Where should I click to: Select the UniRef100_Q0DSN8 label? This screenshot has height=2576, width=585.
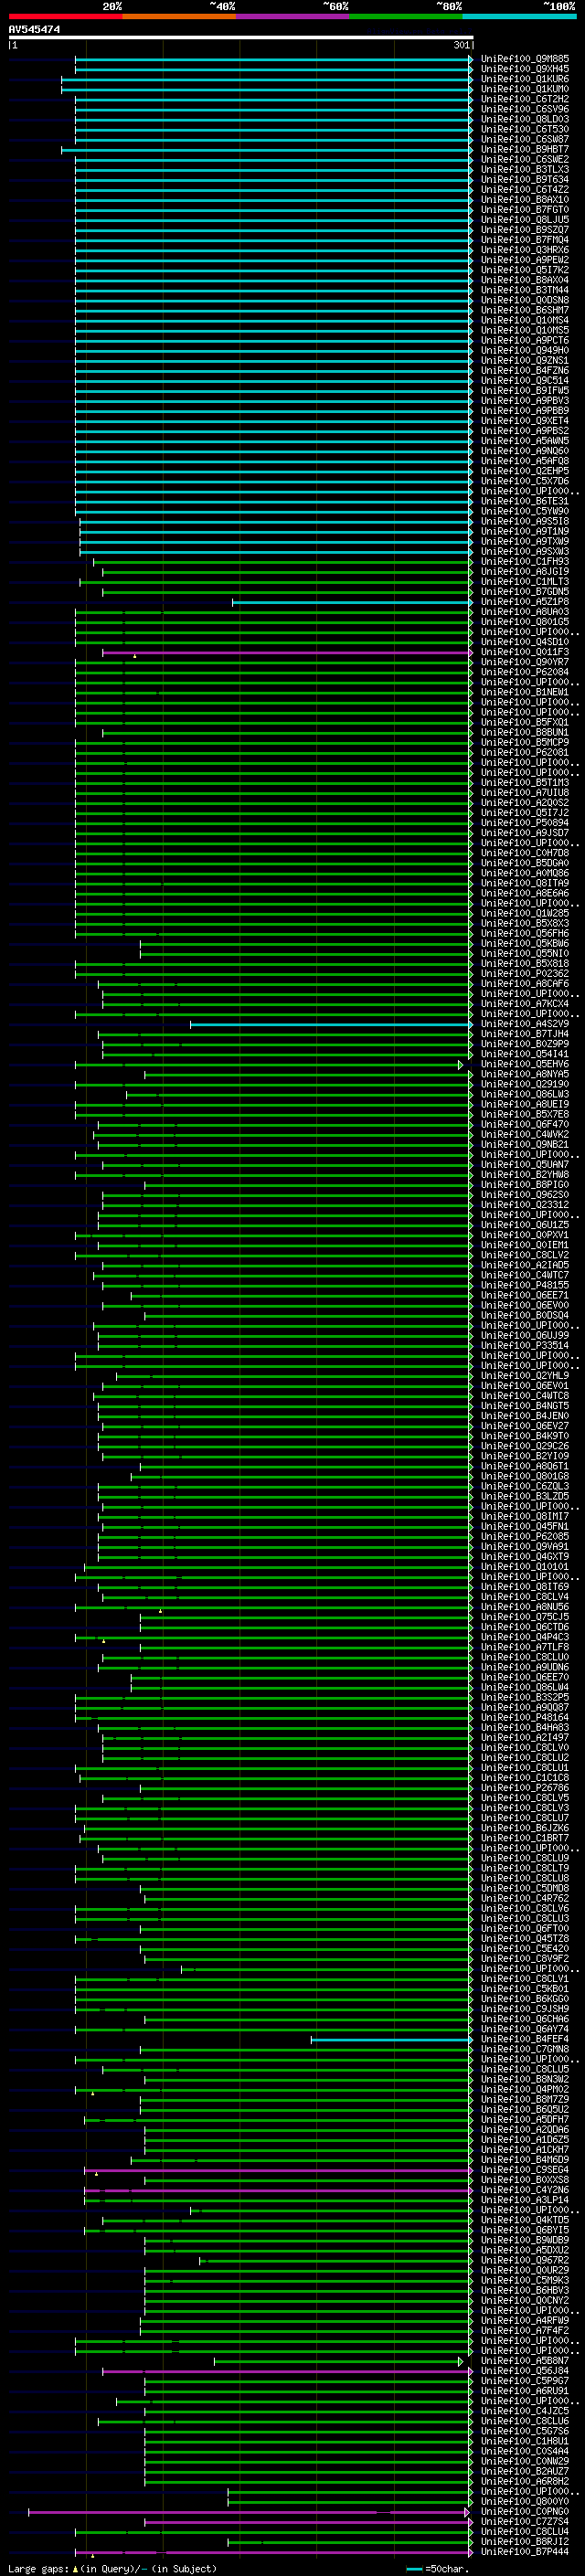point(524,300)
